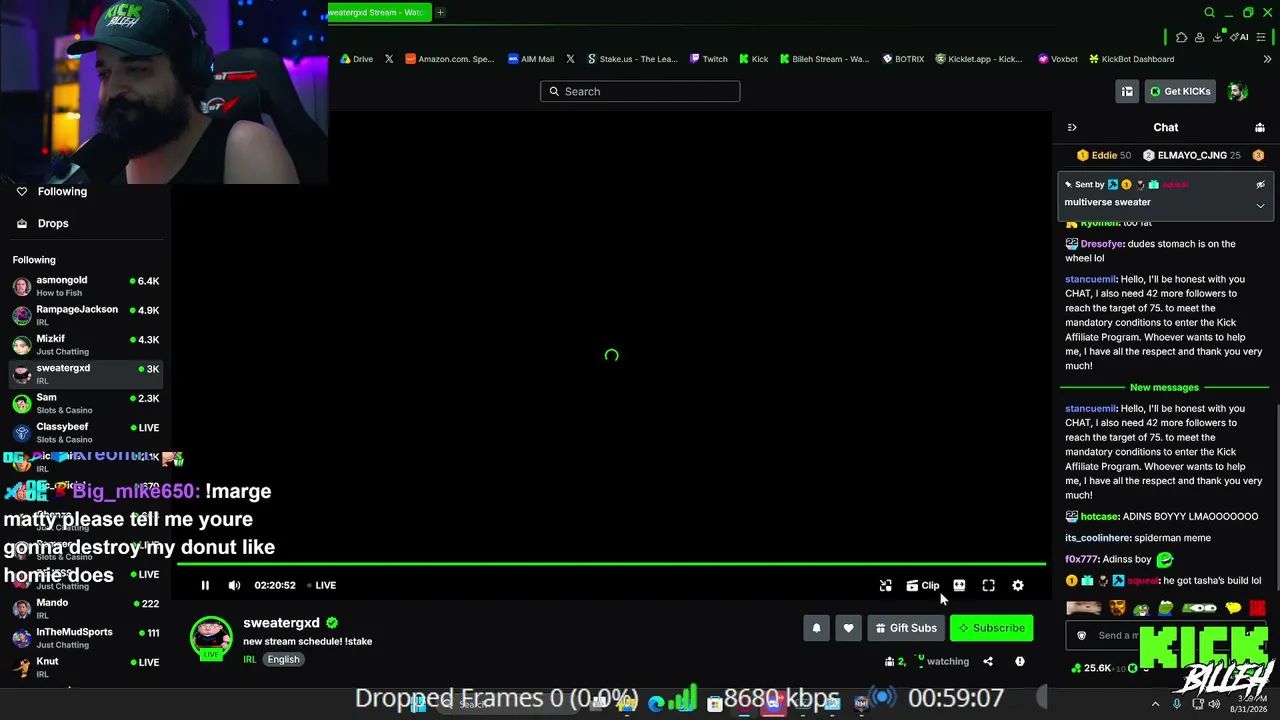Viewport: 1280px width, 720px height.
Task: Open the Billeh Stream bookmark
Action: 824,59
